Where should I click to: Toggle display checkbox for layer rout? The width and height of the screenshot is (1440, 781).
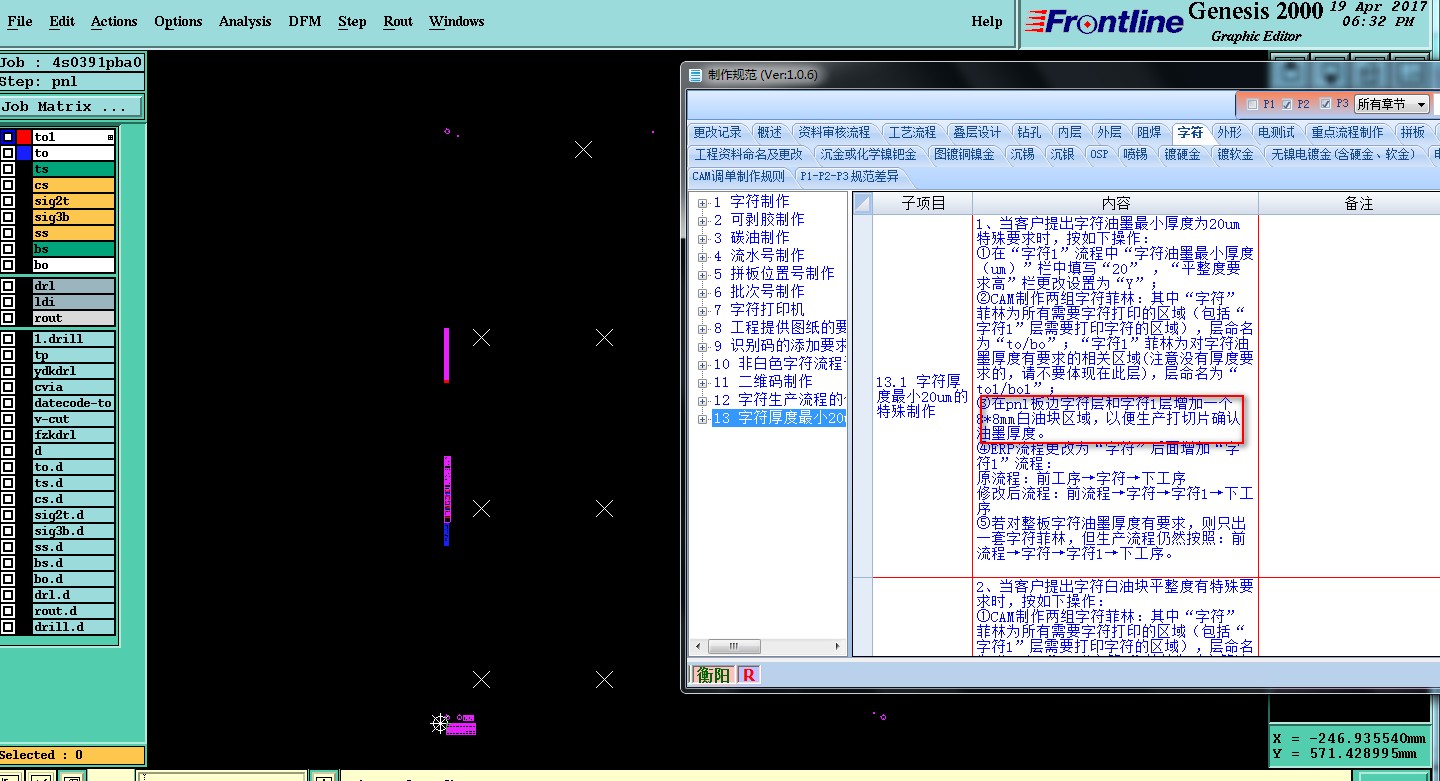coord(8,318)
